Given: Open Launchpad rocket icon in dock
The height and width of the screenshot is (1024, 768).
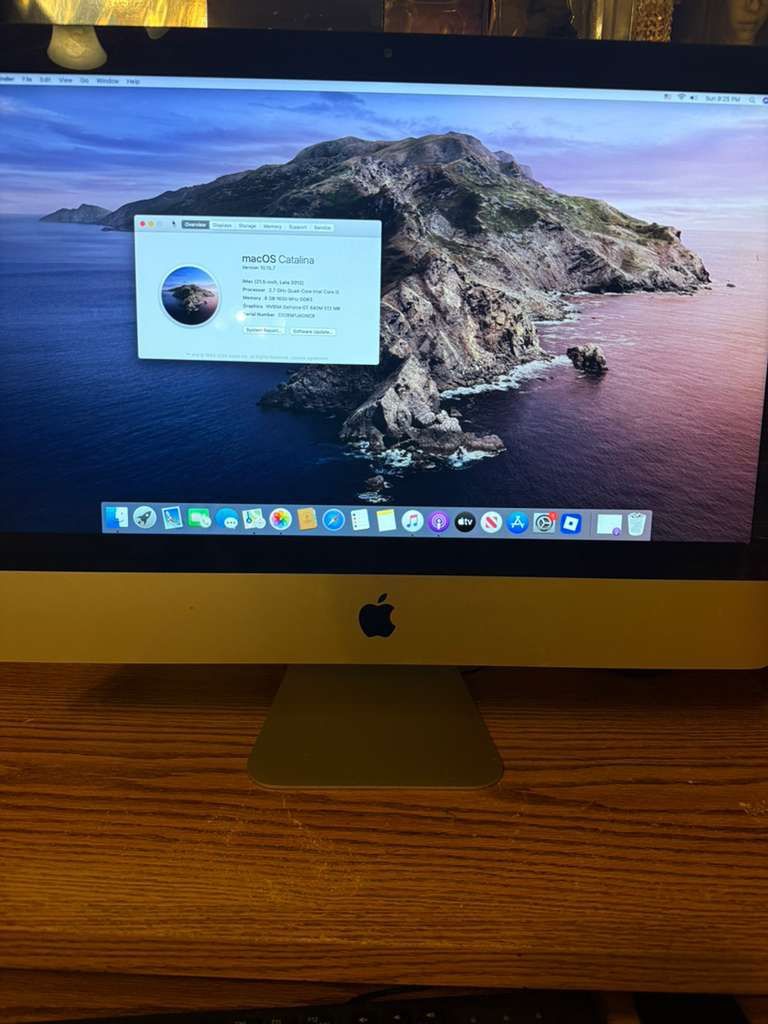Looking at the screenshot, I should click(144, 518).
